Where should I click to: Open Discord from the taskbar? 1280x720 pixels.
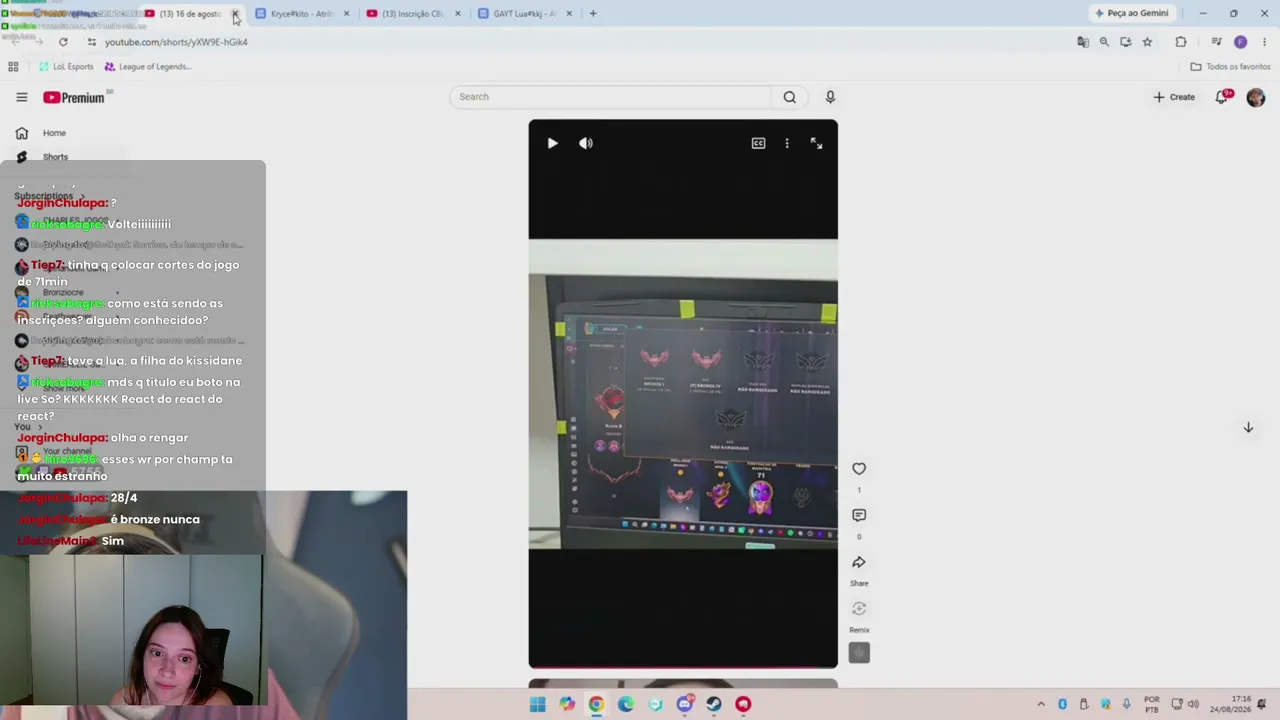click(685, 704)
